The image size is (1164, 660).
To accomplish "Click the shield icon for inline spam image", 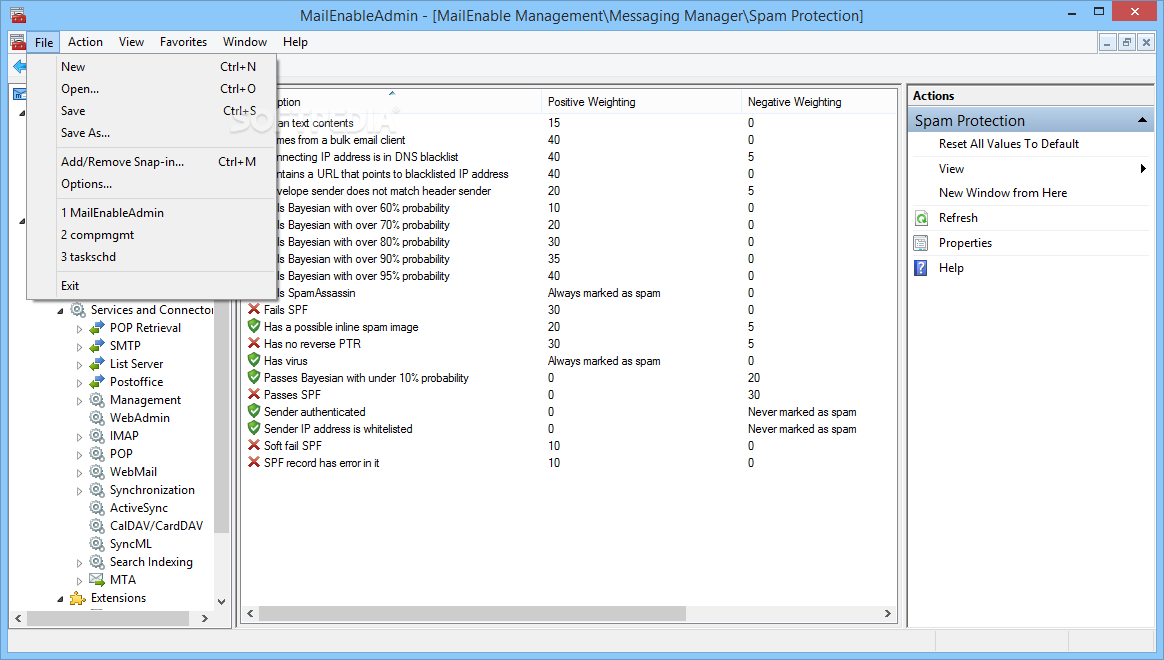I will pyautogui.click(x=254, y=327).
